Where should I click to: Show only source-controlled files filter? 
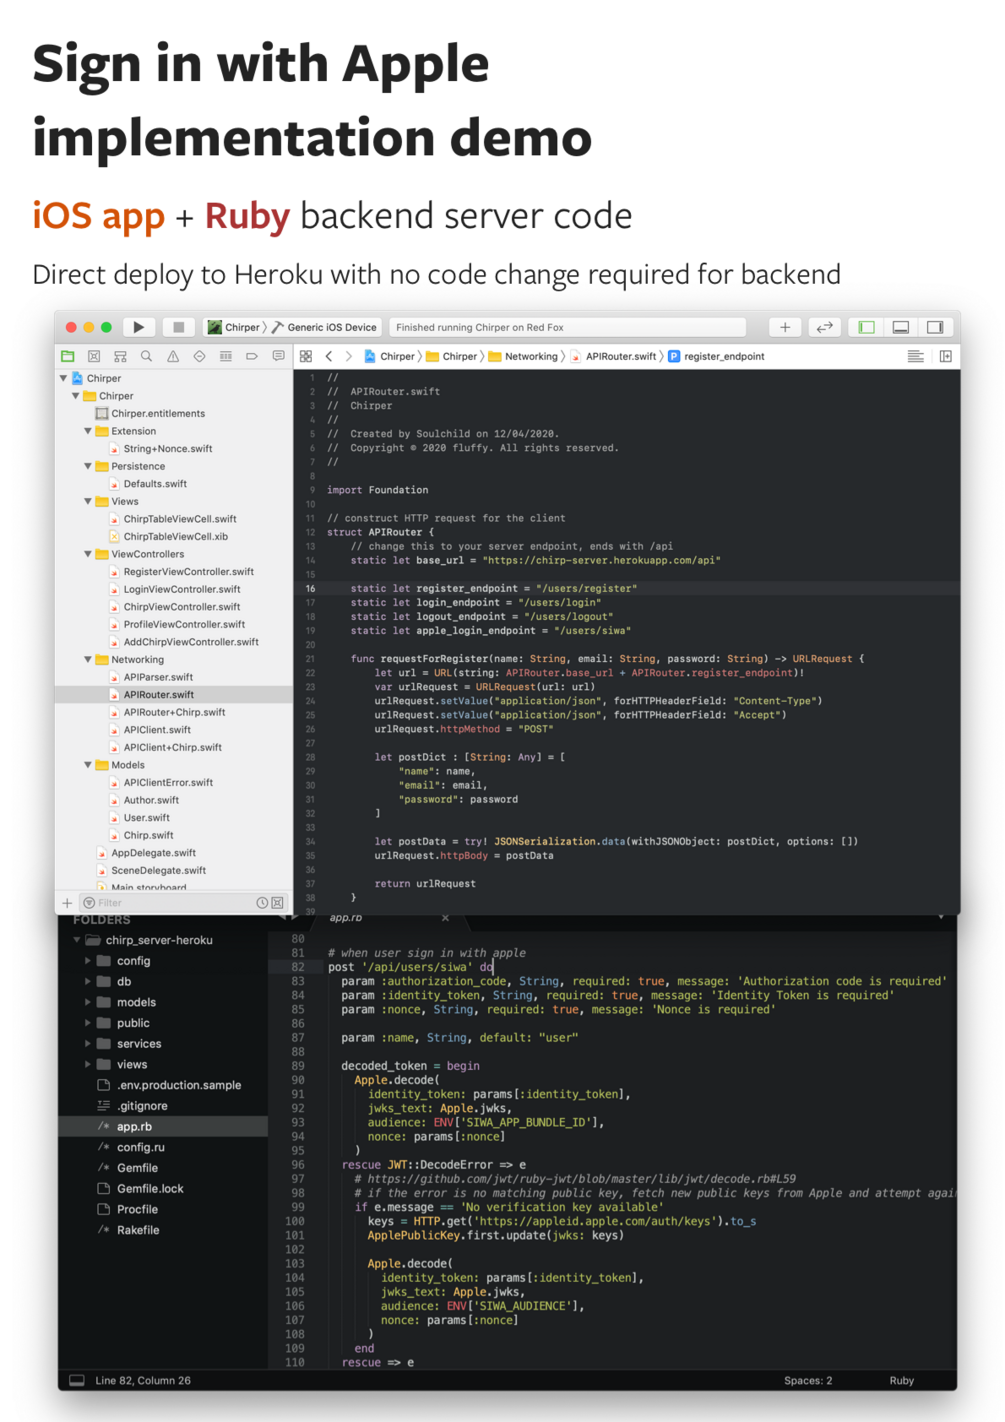[x=277, y=903]
